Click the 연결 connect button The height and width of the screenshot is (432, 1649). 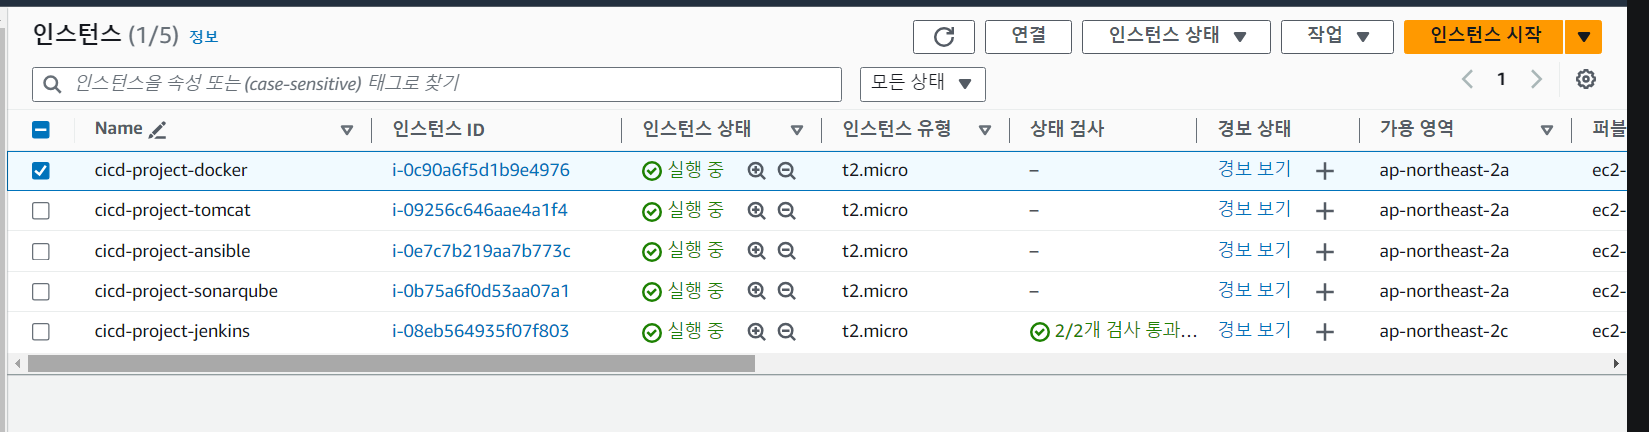click(1028, 37)
